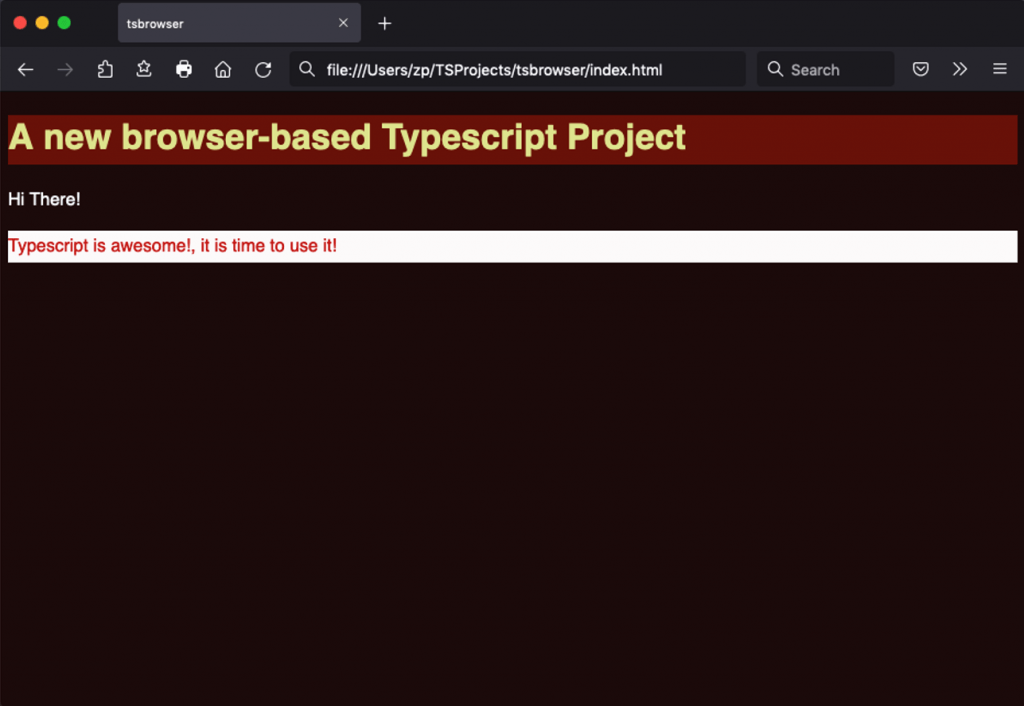1024x706 pixels.
Task: Reload the current page
Action: (x=263, y=69)
